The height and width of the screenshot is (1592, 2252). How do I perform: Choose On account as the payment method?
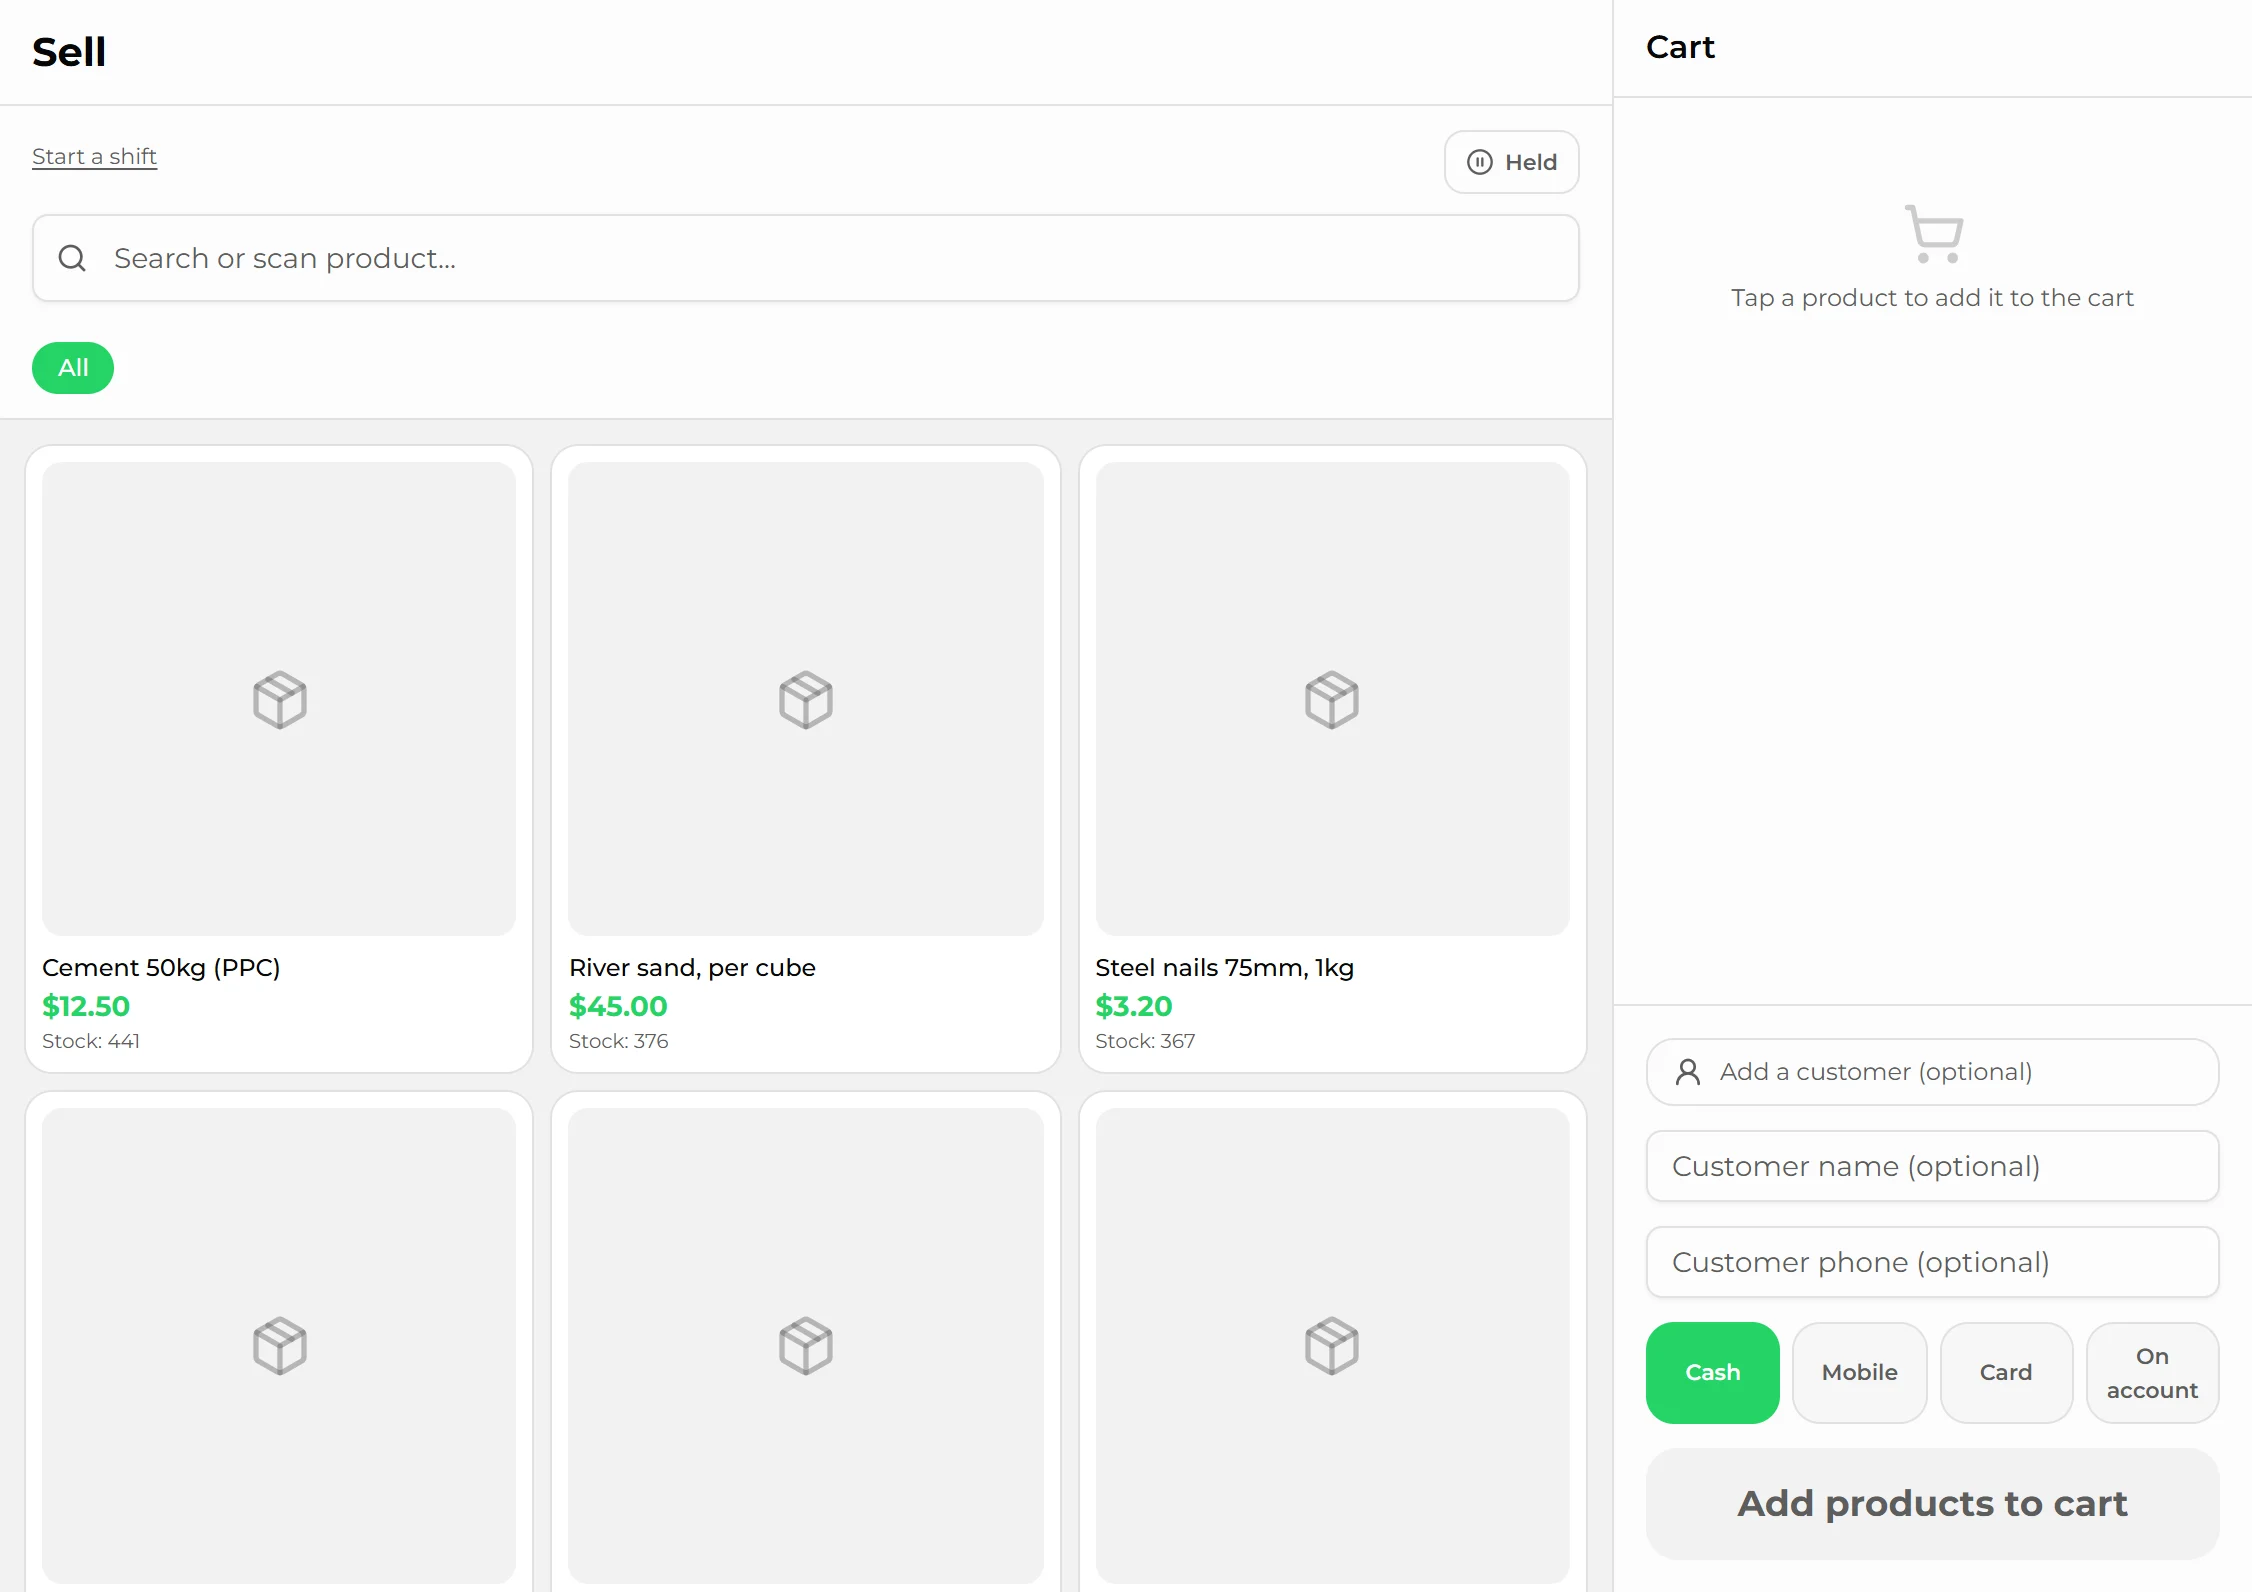coord(2152,1372)
